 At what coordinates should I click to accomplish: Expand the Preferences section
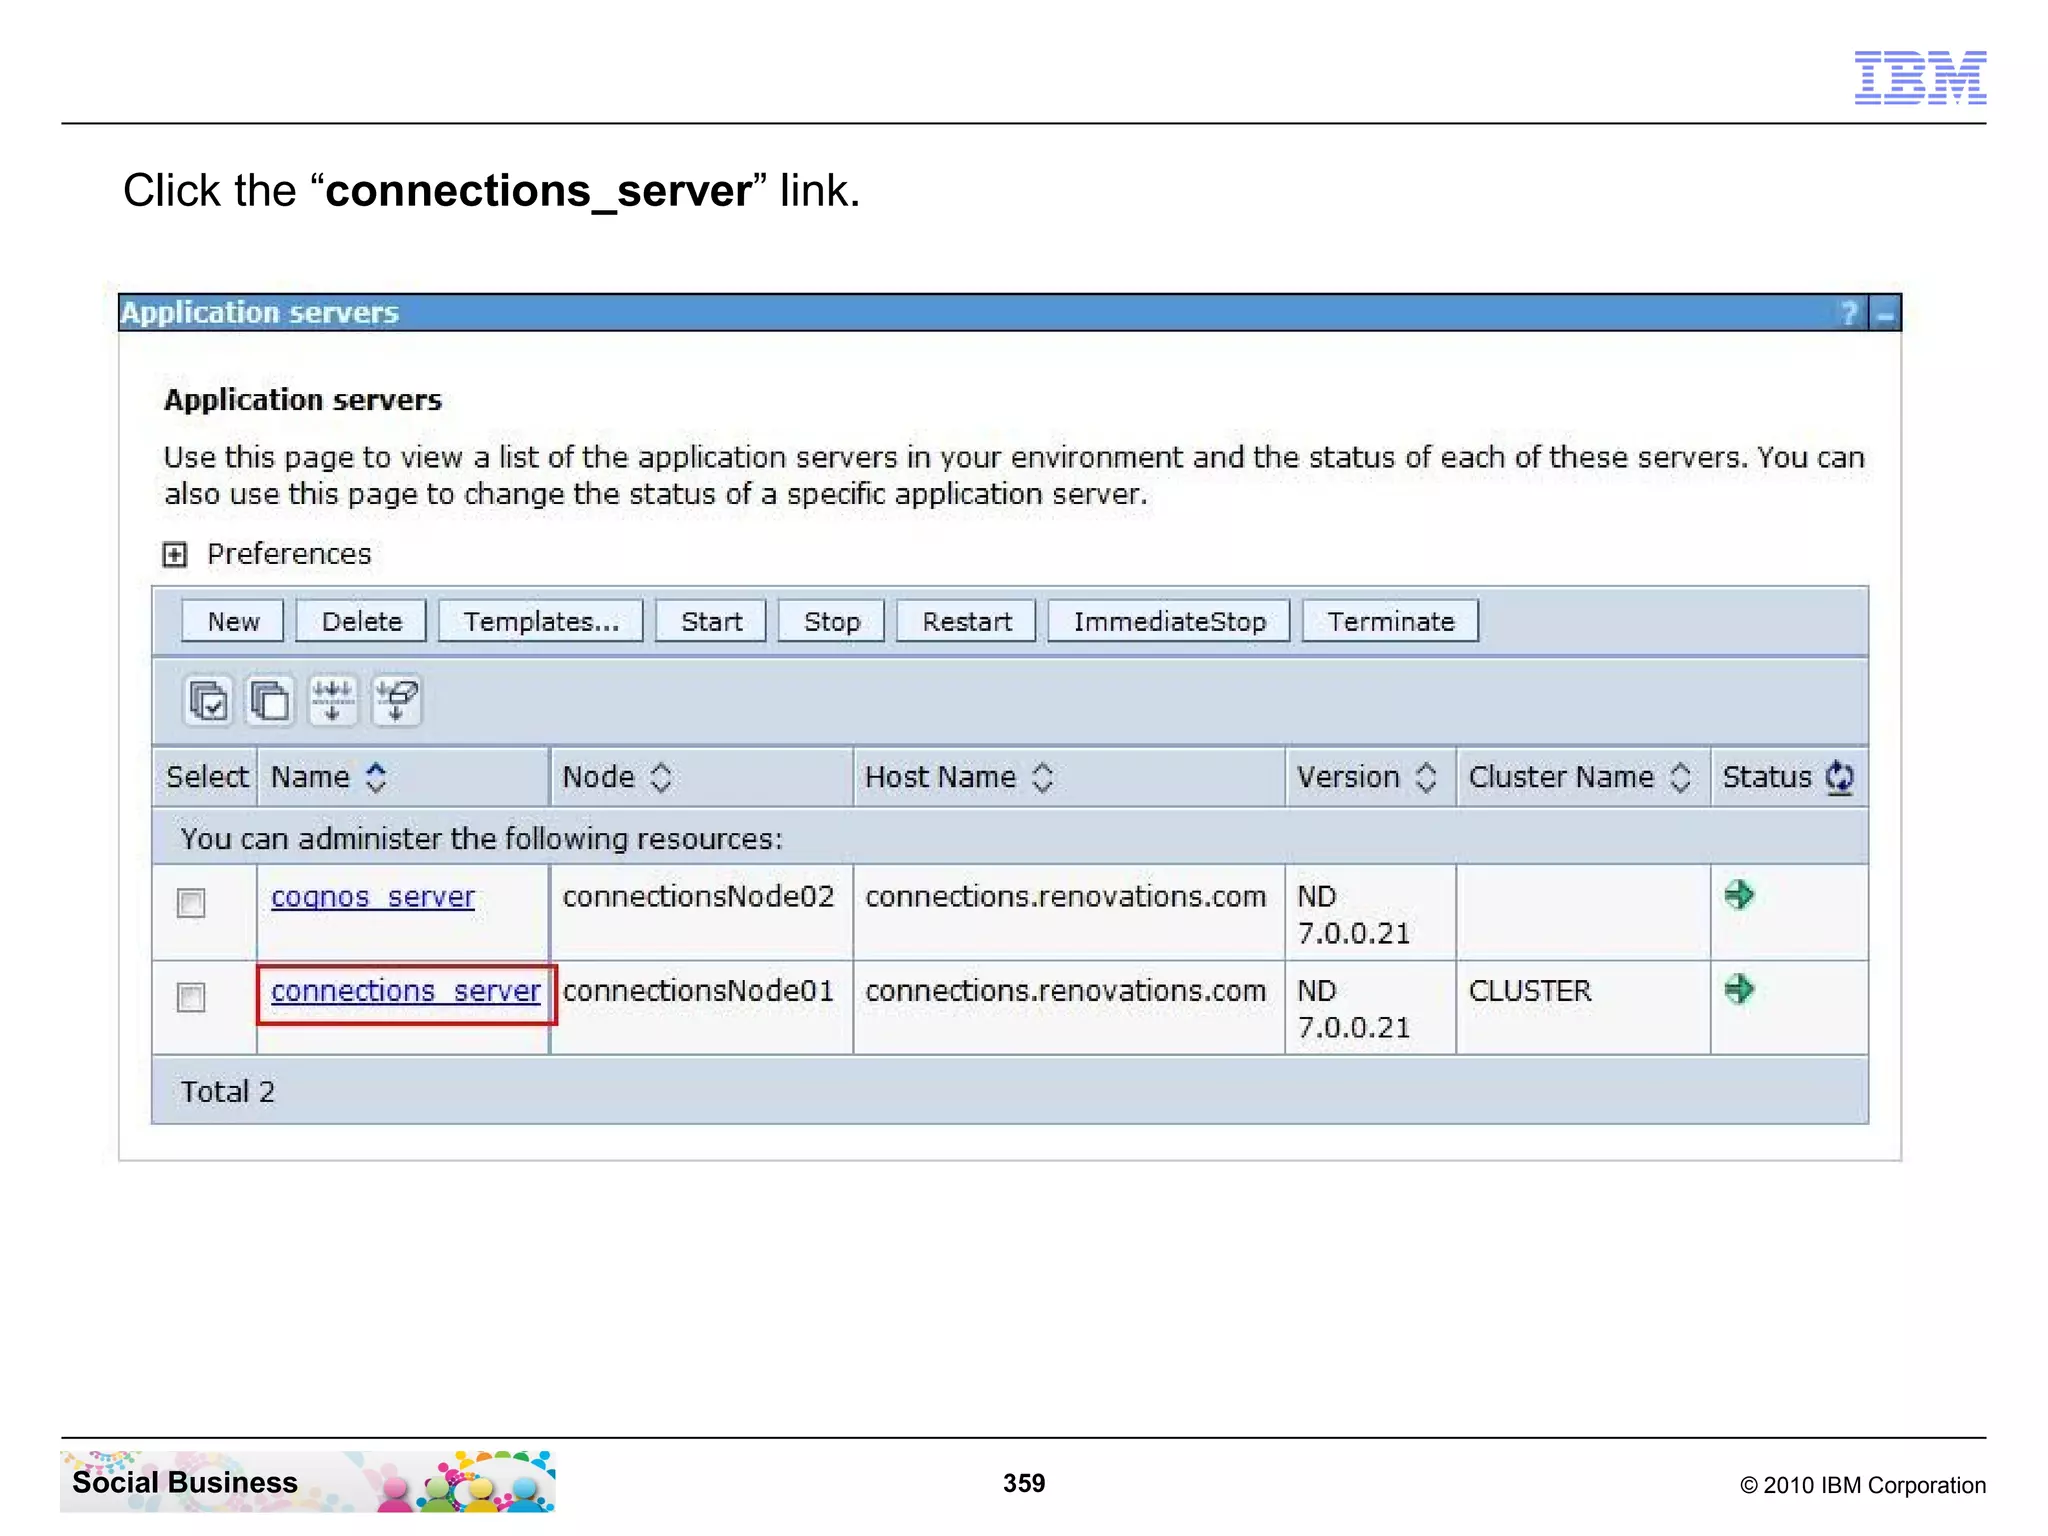(175, 554)
